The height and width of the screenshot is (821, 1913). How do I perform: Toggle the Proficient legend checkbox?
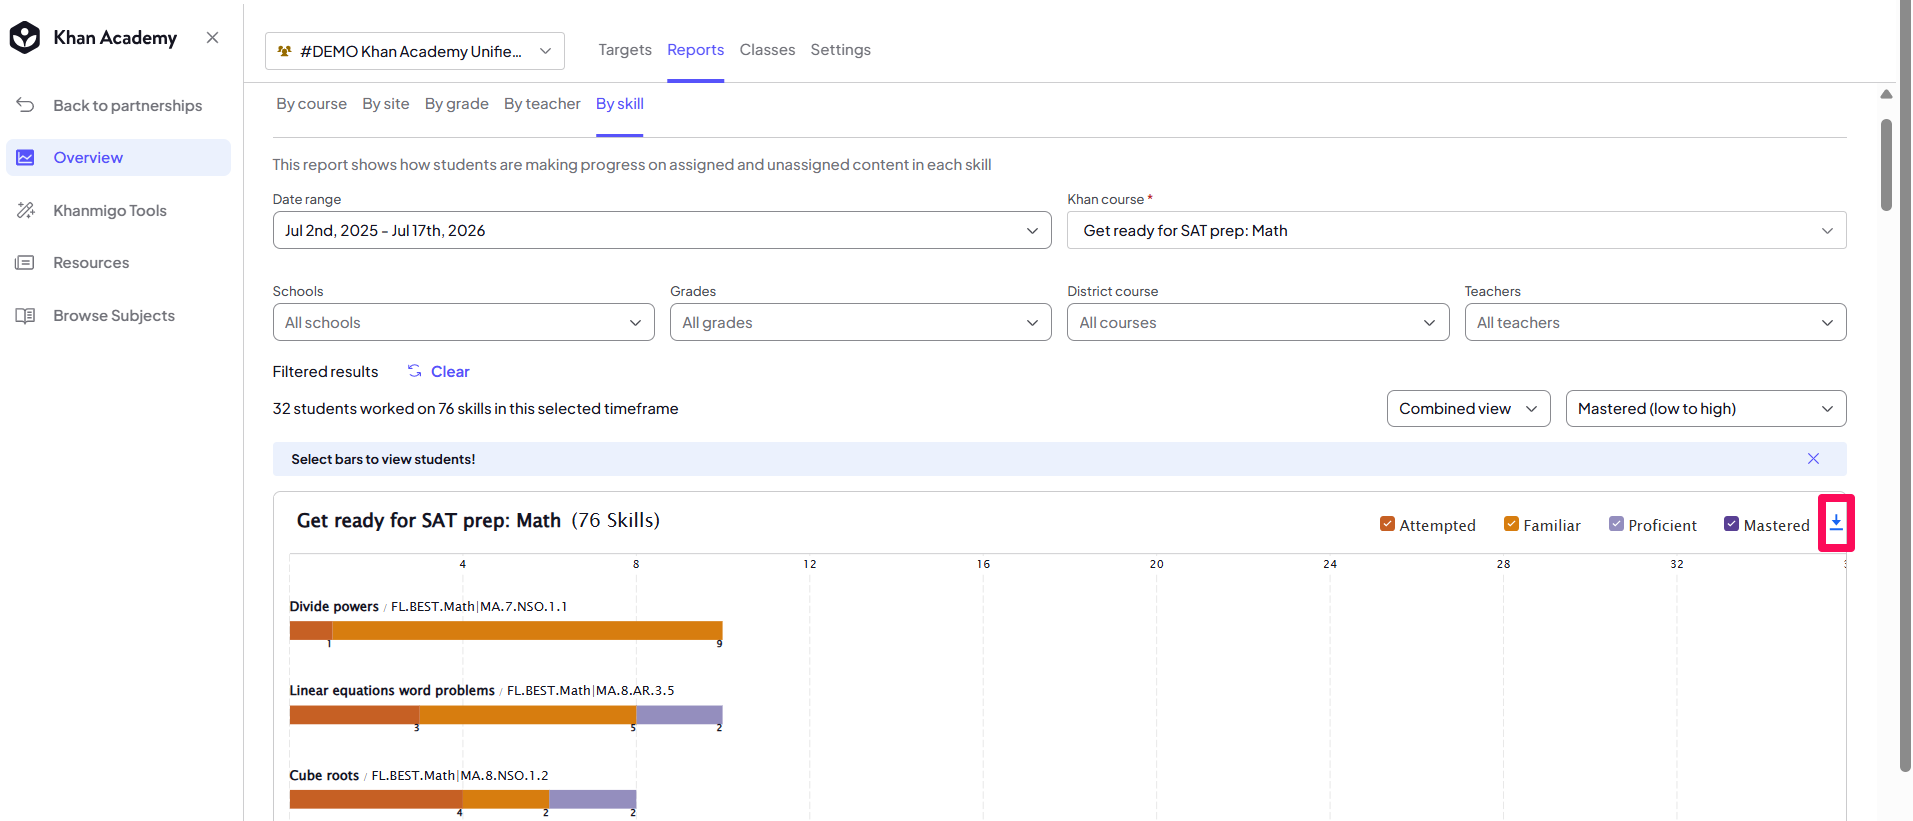[1616, 524]
